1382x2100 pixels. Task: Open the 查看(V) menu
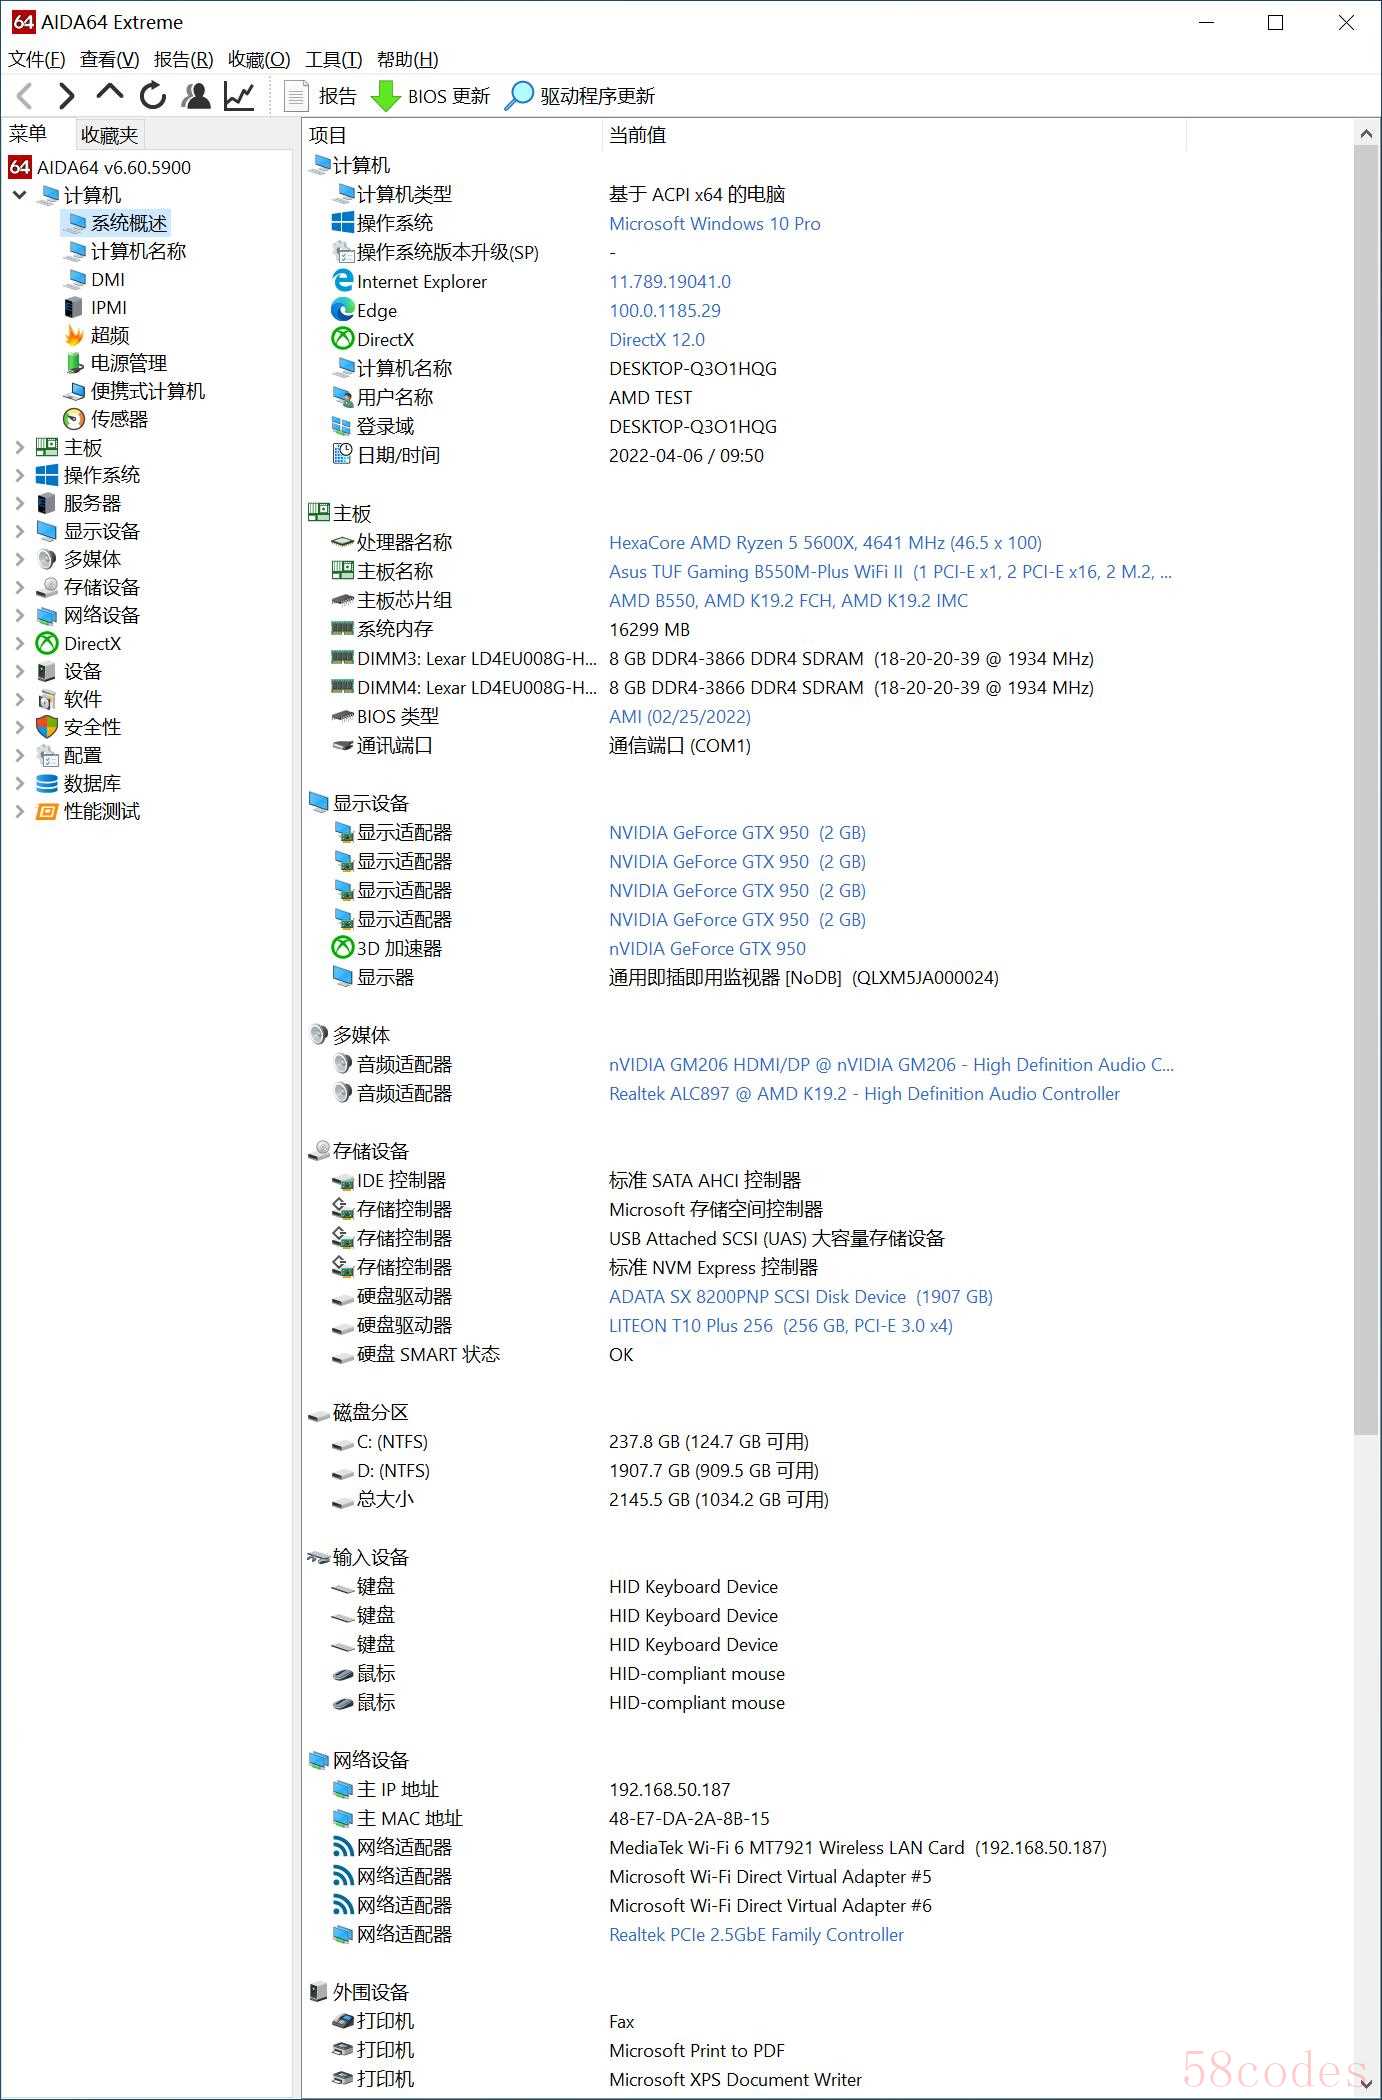pyautogui.click(x=109, y=59)
